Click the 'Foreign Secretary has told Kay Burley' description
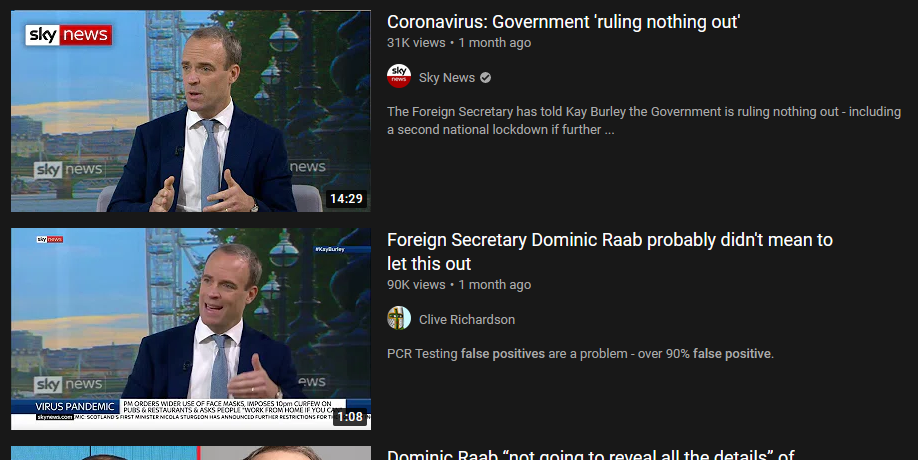This screenshot has height=460, width=918. [644, 121]
